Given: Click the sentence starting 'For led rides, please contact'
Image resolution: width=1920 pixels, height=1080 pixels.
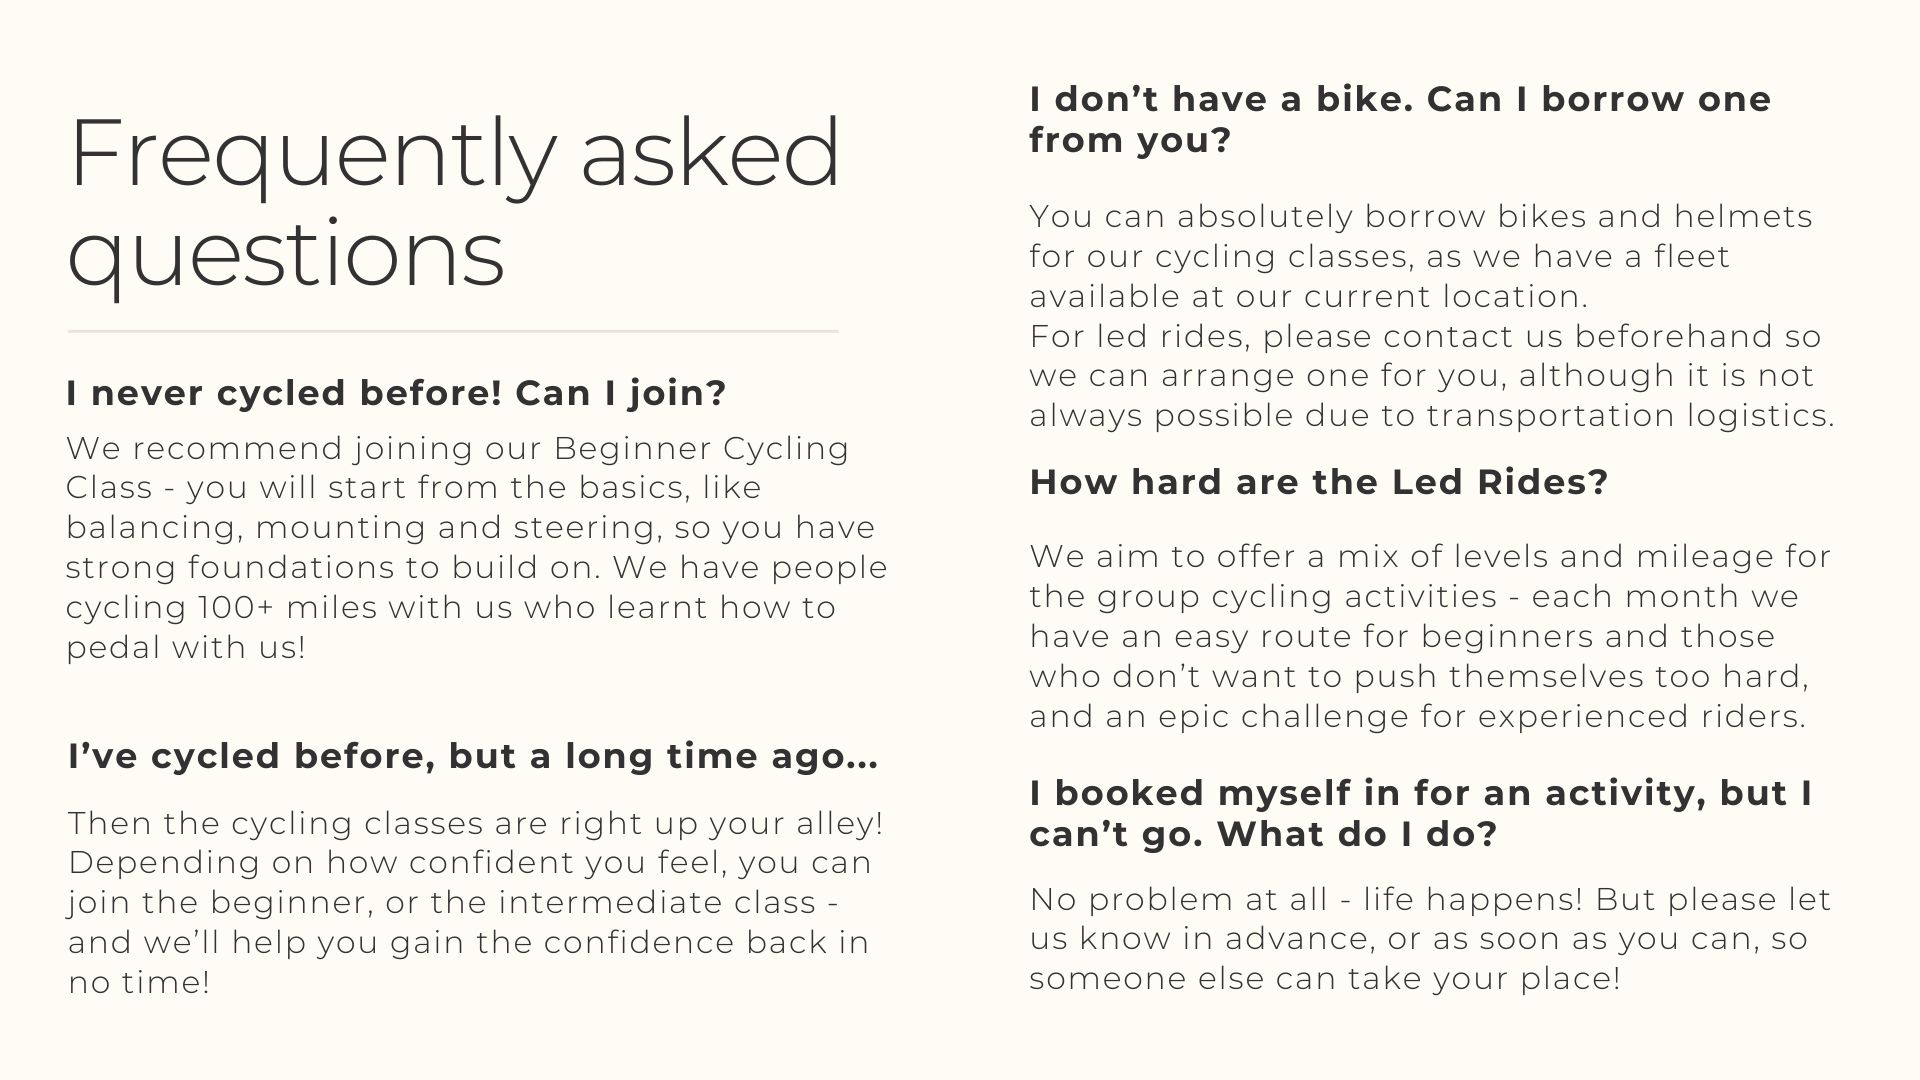Looking at the screenshot, I should coord(1425,375).
